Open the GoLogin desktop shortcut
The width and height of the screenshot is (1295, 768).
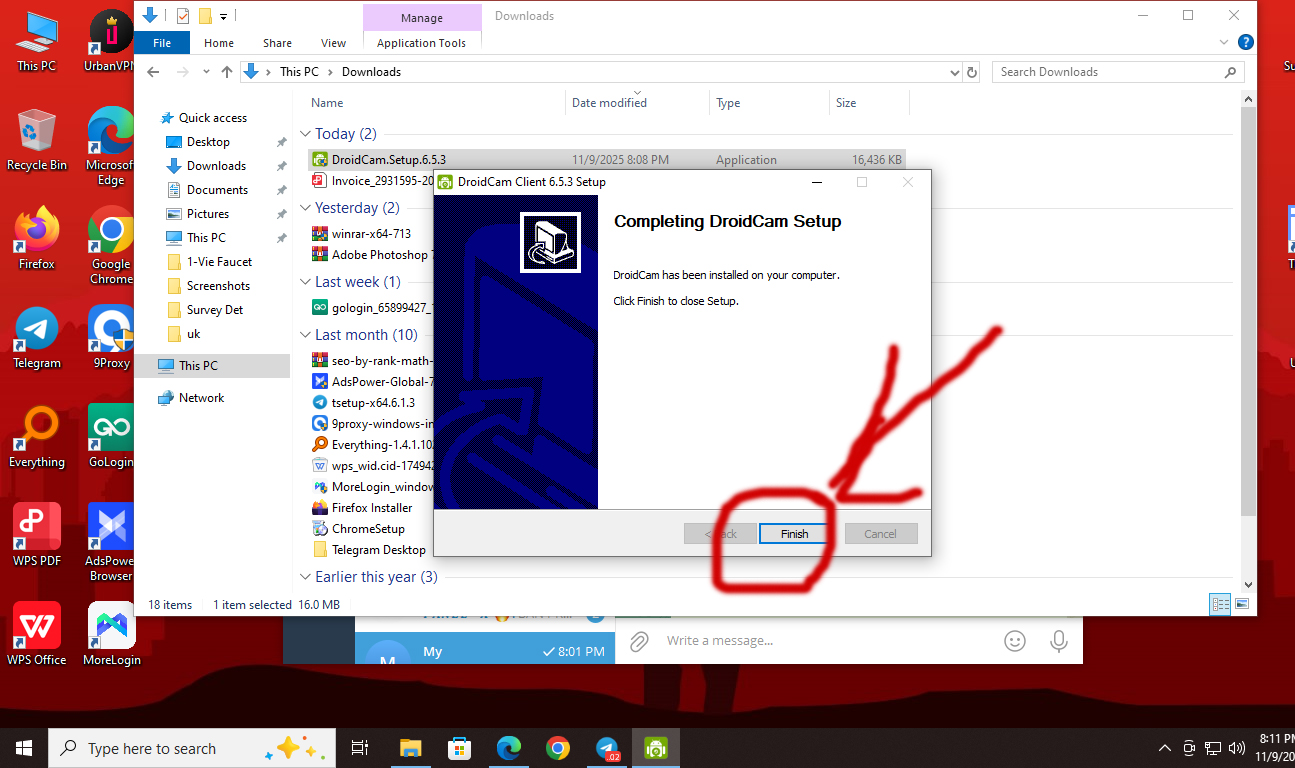point(111,436)
